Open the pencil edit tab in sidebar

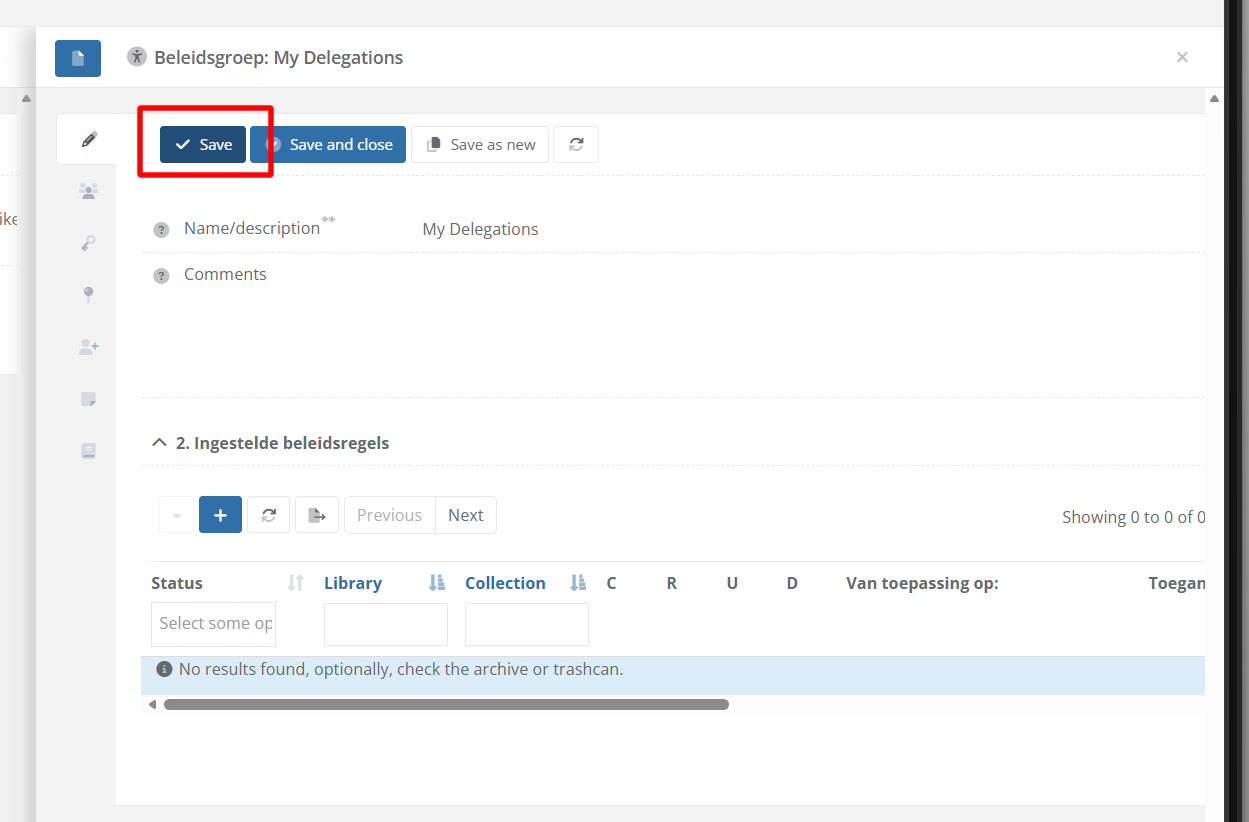click(89, 139)
